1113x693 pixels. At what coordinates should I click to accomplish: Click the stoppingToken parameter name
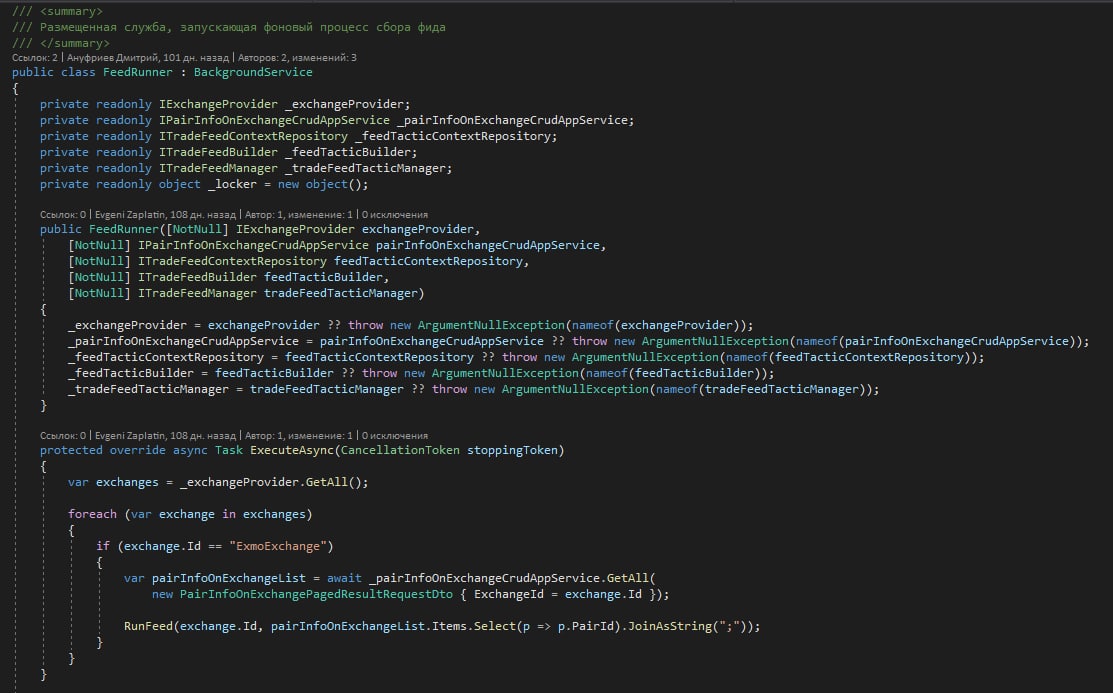[x=512, y=450]
